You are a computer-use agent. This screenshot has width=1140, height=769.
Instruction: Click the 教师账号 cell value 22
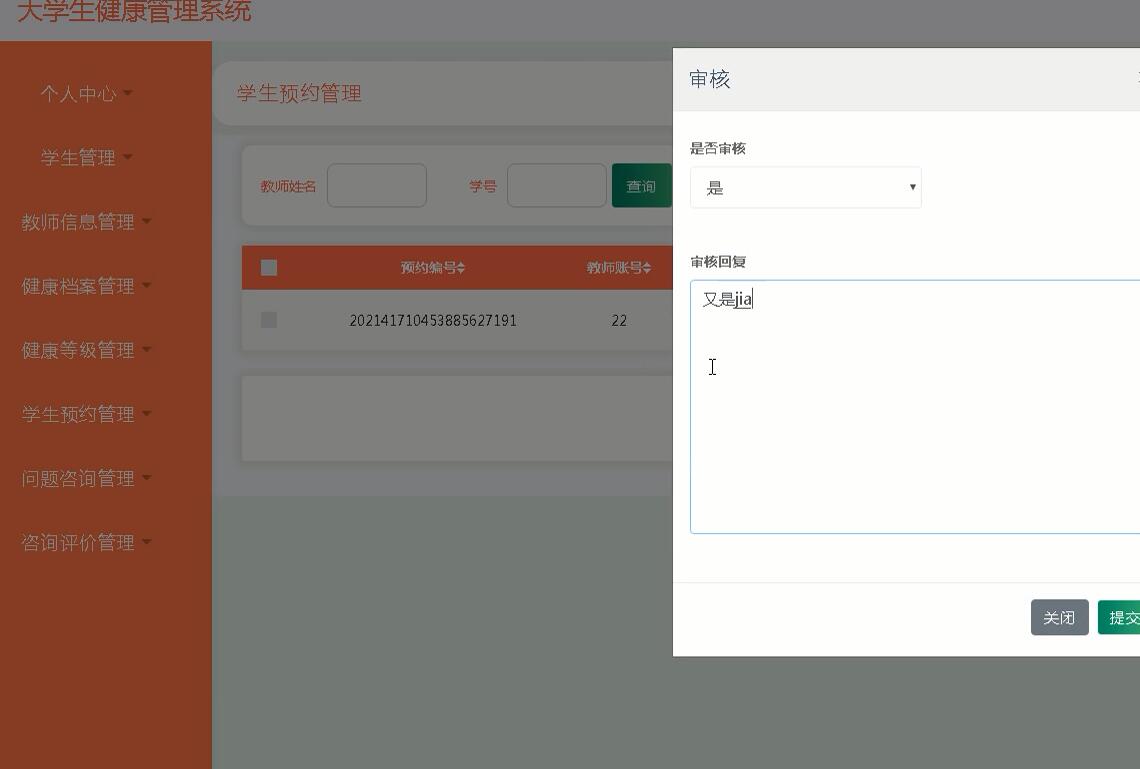(619, 321)
